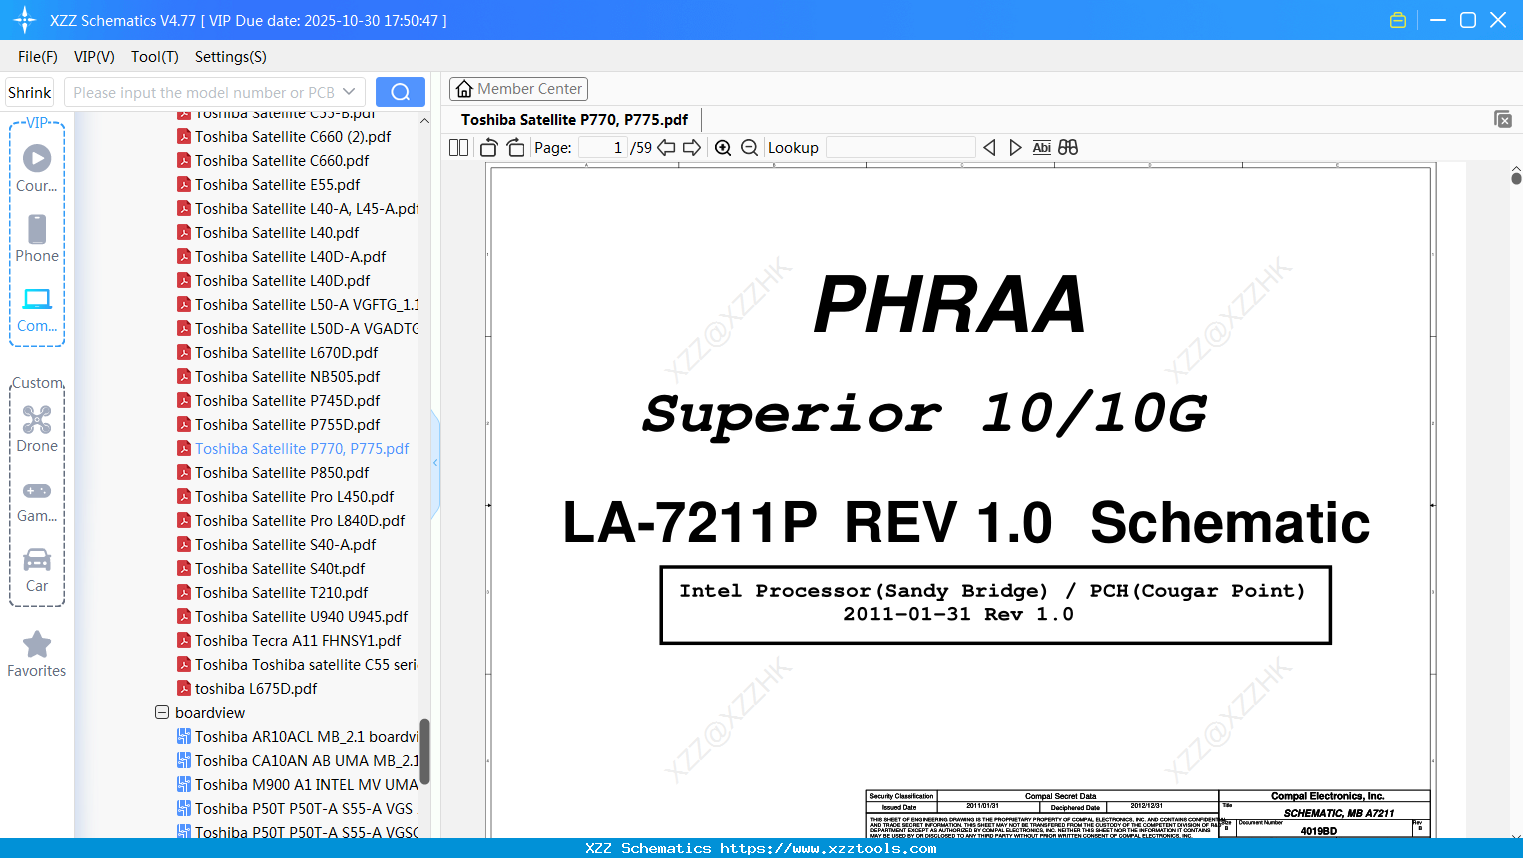Image resolution: width=1523 pixels, height=858 pixels.
Task: Open the Drone category
Action: click(37, 428)
